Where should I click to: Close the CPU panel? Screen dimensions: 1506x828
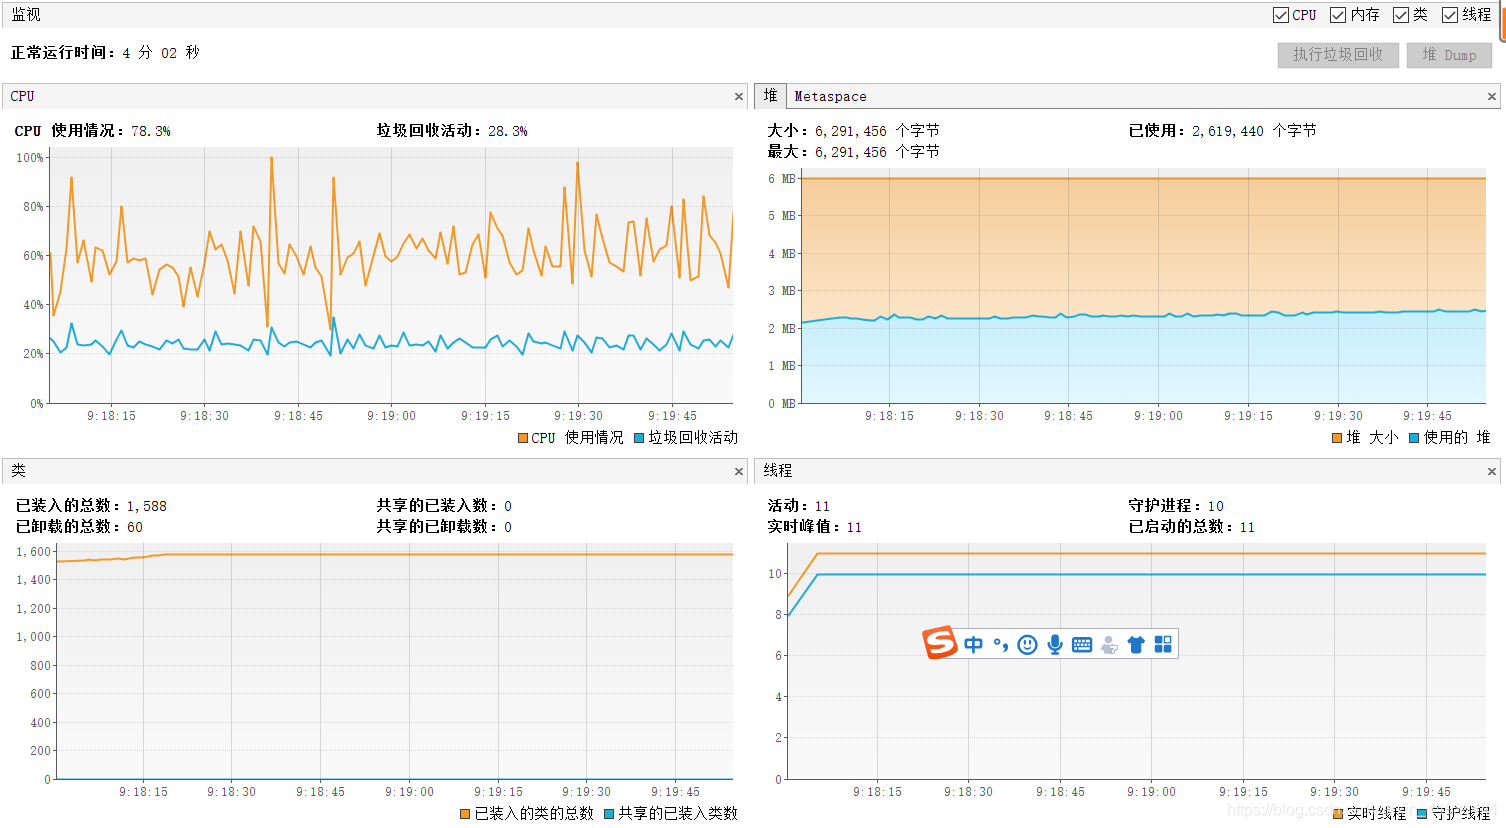pyautogui.click(x=739, y=97)
